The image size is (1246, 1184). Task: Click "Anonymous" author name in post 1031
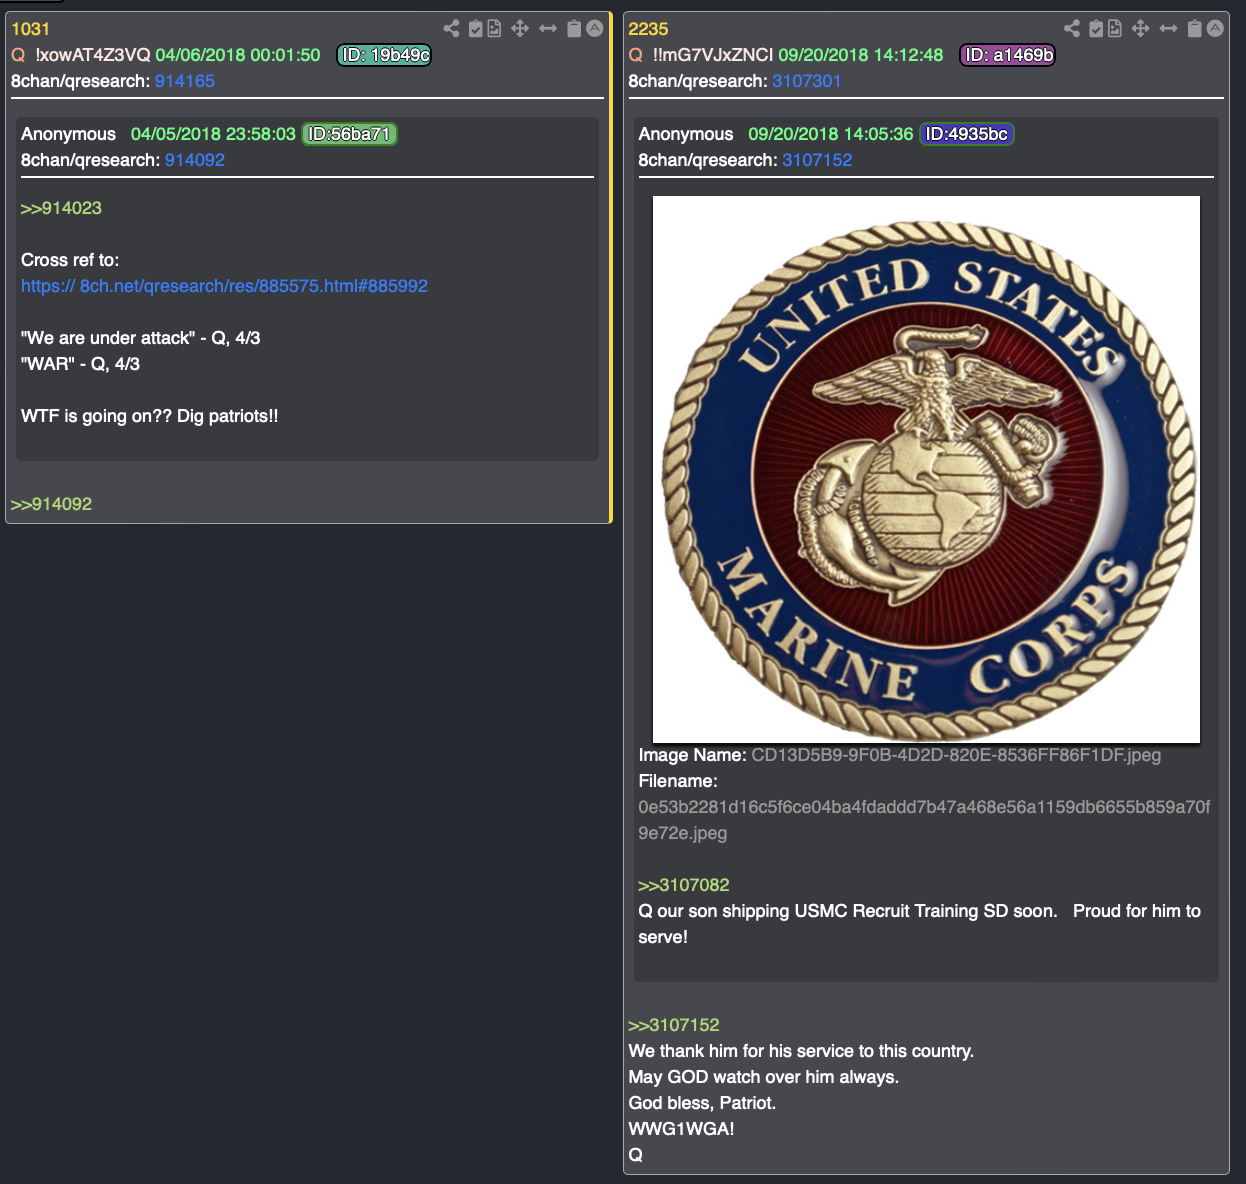coord(68,134)
